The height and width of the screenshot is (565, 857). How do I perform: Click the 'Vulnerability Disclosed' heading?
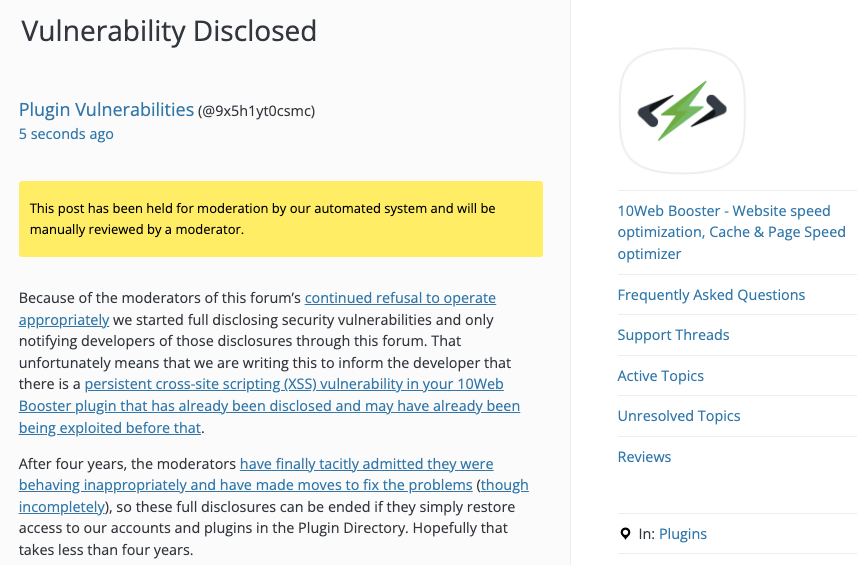pyautogui.click(x=169, y=31)
